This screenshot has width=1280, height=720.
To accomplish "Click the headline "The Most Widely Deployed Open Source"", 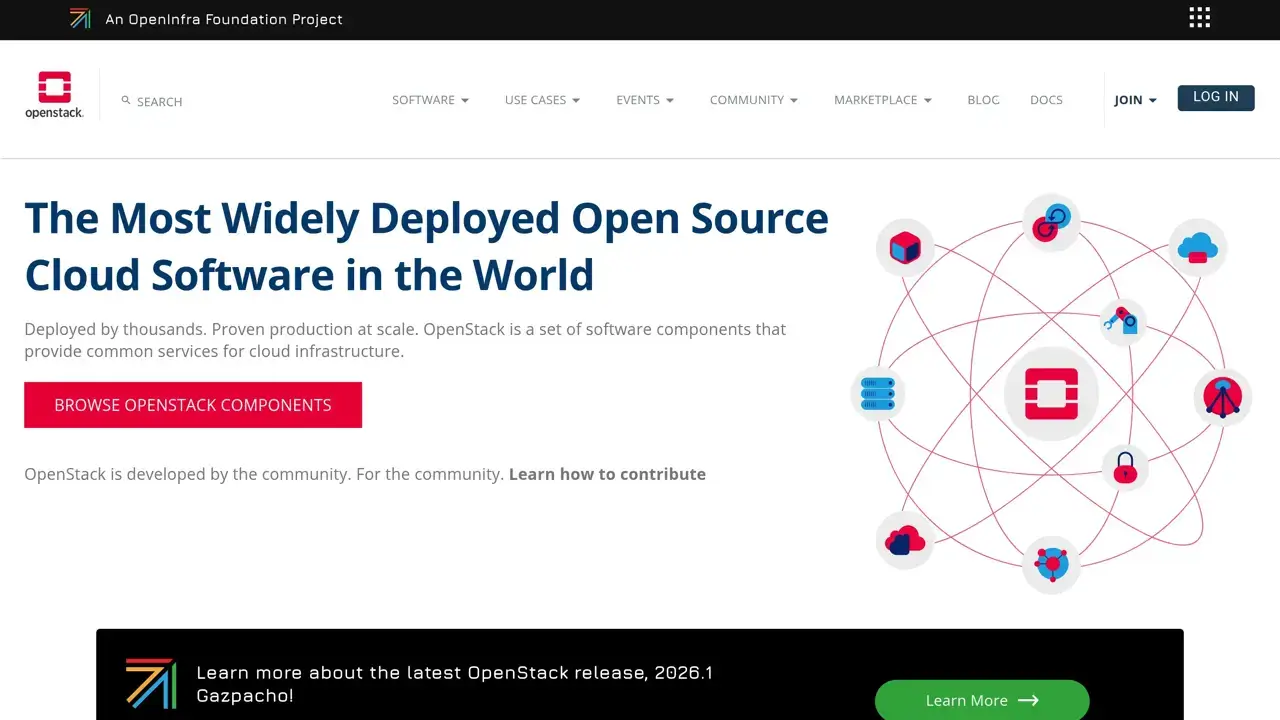I will tap(426, 218).
